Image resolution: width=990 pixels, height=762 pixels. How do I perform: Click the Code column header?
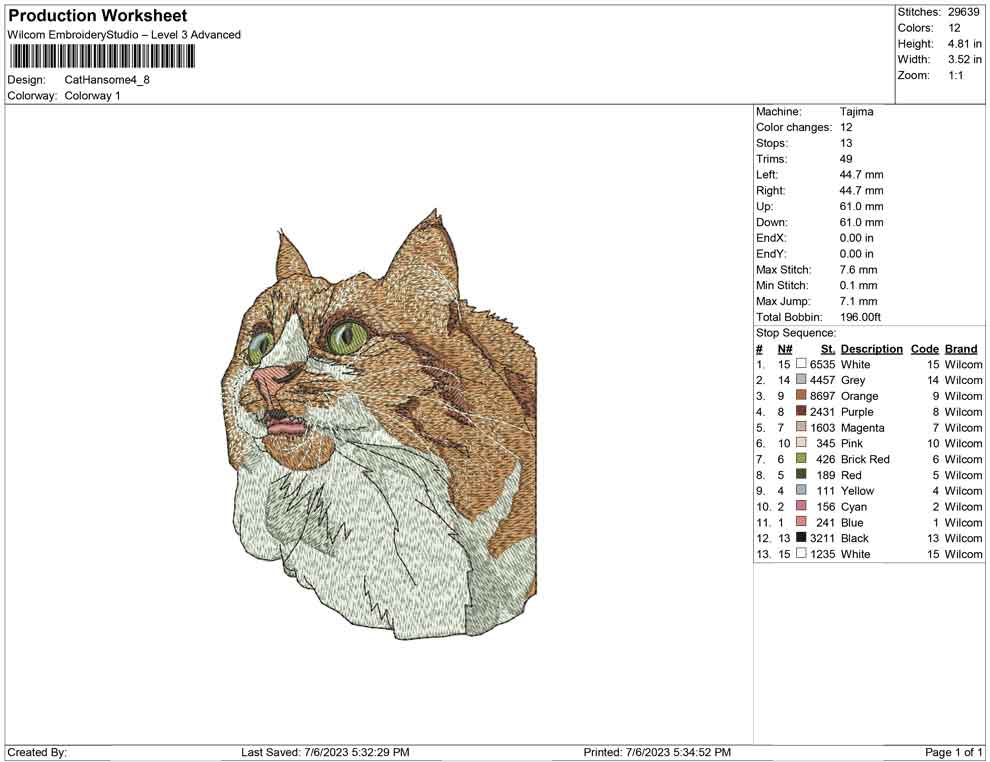pyautogui.click(x=924, y=348)
